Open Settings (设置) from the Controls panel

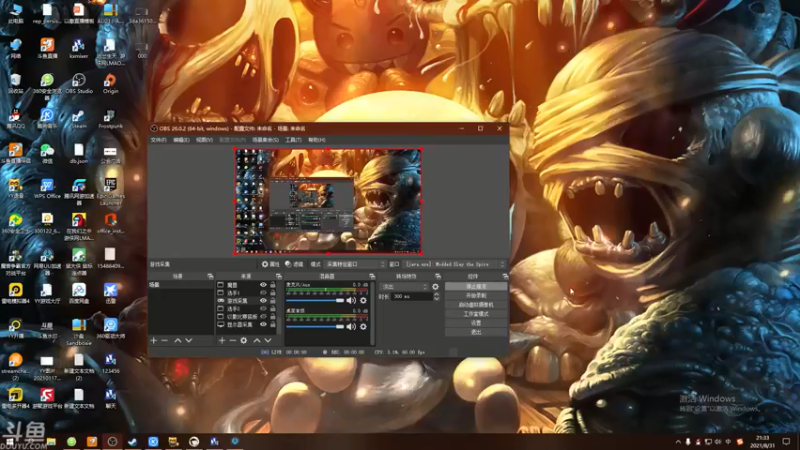[476, 323]
